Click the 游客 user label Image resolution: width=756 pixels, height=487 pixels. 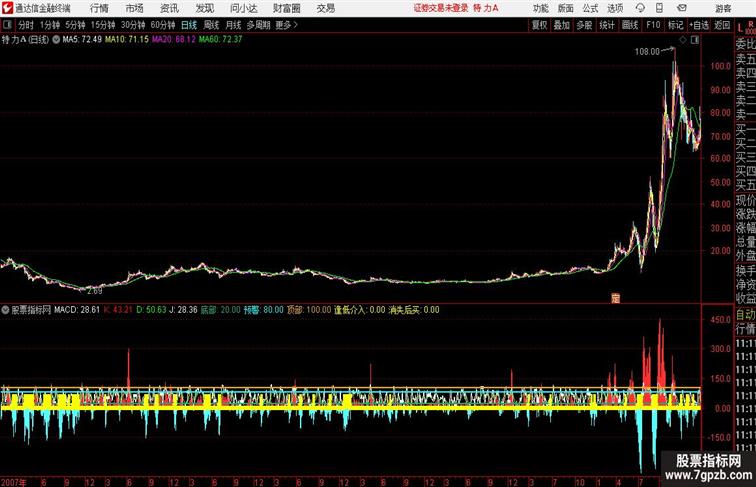(x=723, y=8)
